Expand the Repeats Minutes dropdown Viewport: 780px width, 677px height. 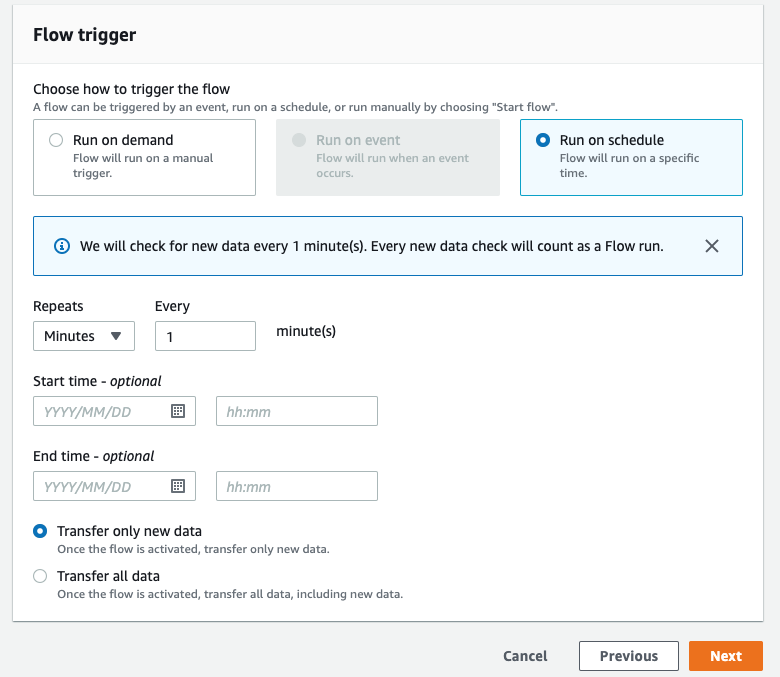click(x=84, y=336)
